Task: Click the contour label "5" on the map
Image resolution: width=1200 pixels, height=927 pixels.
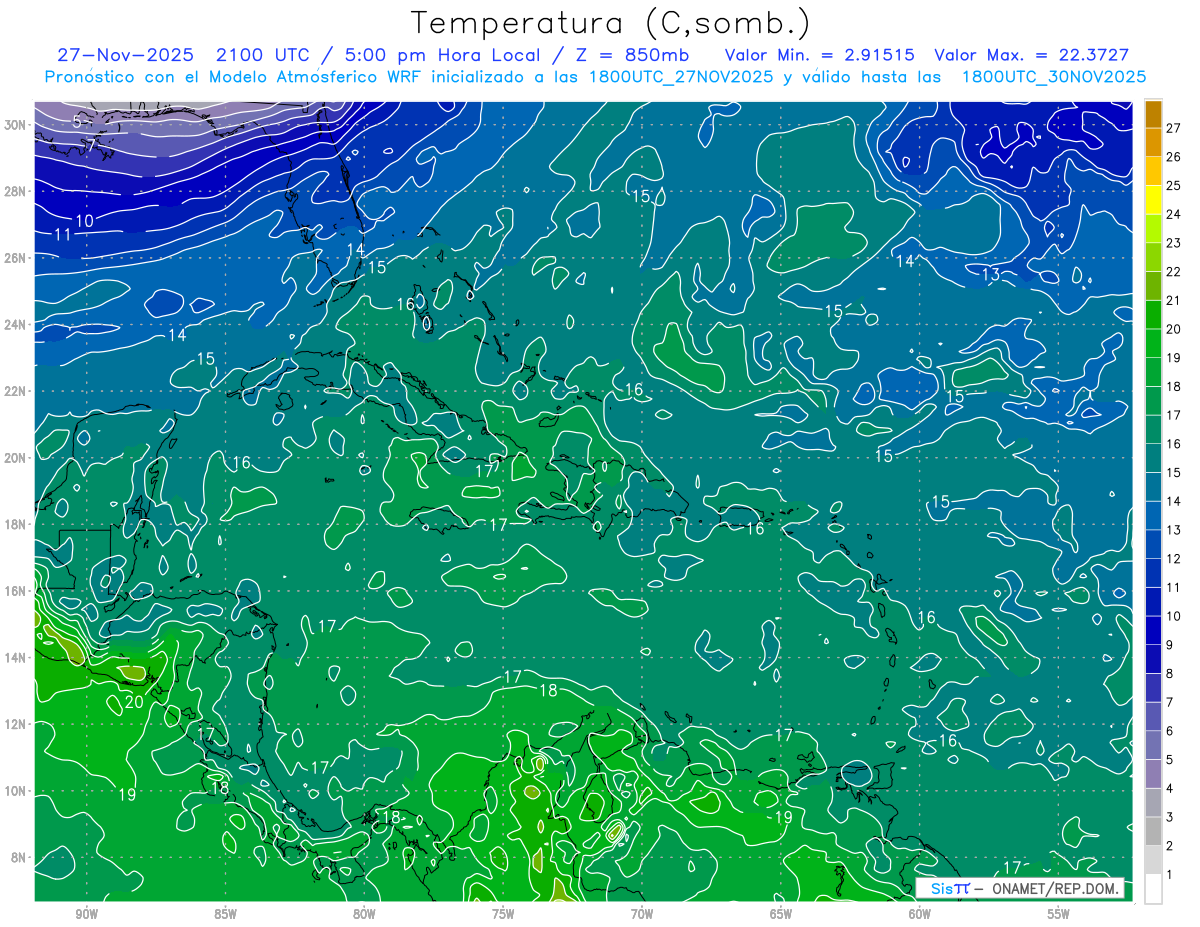Action: [78, 121]
